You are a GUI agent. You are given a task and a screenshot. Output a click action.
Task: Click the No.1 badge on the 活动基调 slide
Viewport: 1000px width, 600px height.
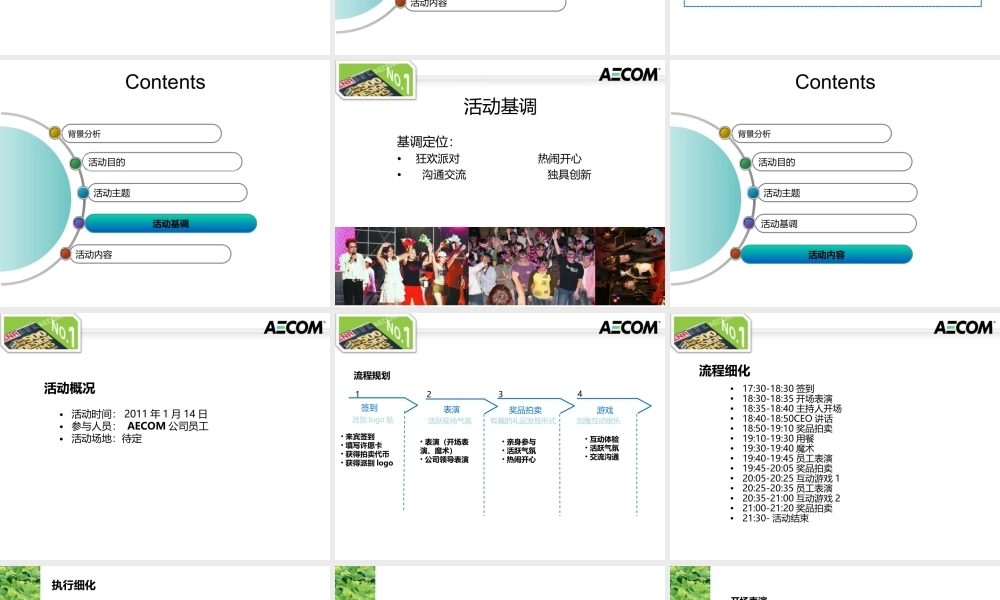pyautogui.click(x=376, y=80)
